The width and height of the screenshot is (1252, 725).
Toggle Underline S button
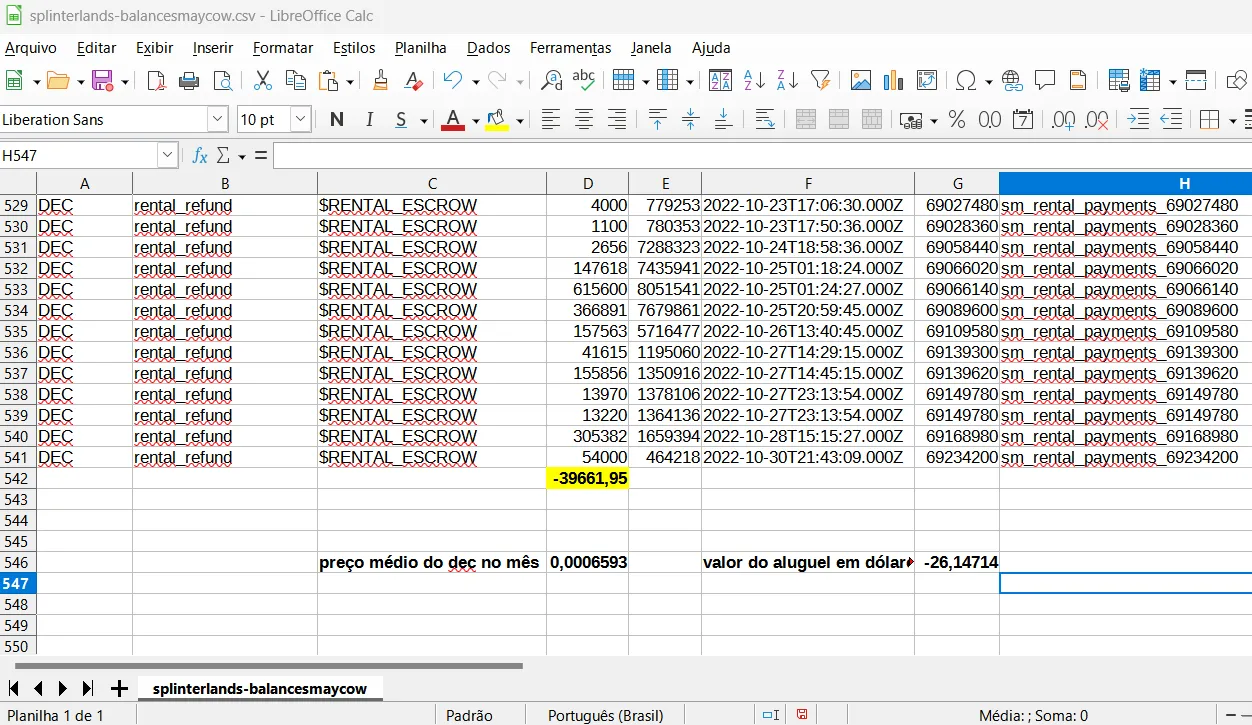[401, 120]
